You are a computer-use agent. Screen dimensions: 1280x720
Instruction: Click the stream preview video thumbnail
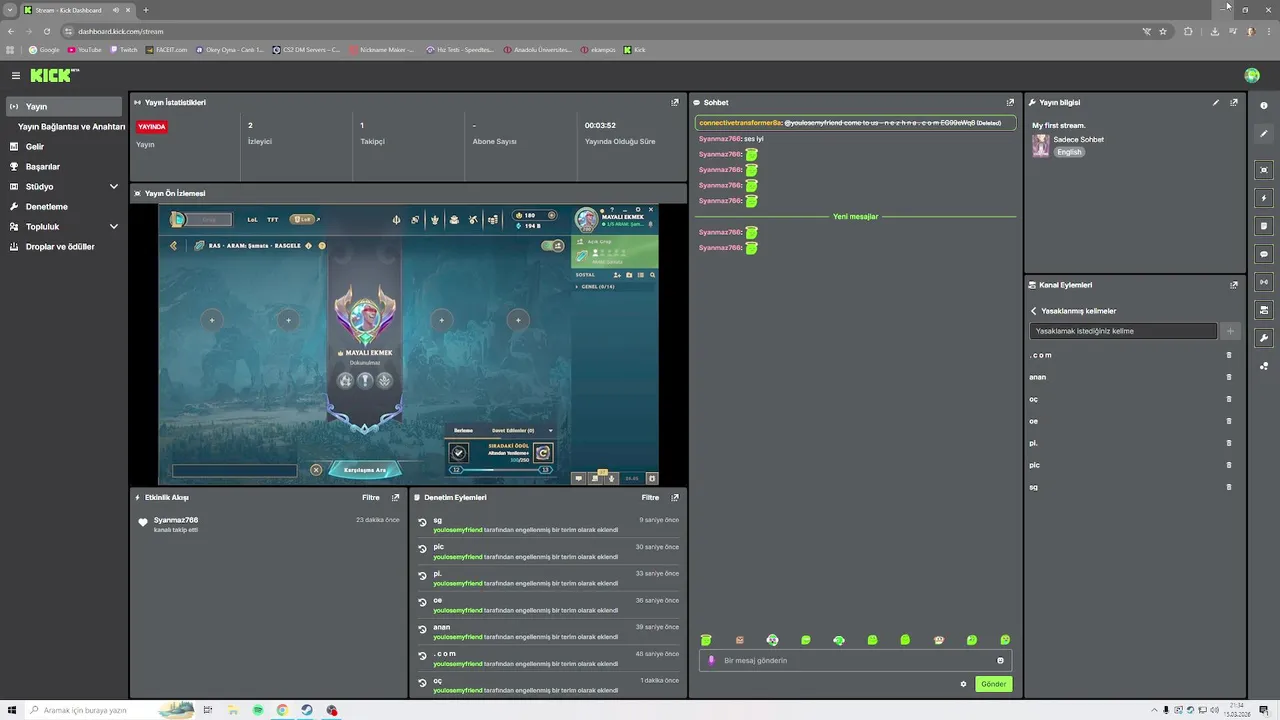pos(408,345)
